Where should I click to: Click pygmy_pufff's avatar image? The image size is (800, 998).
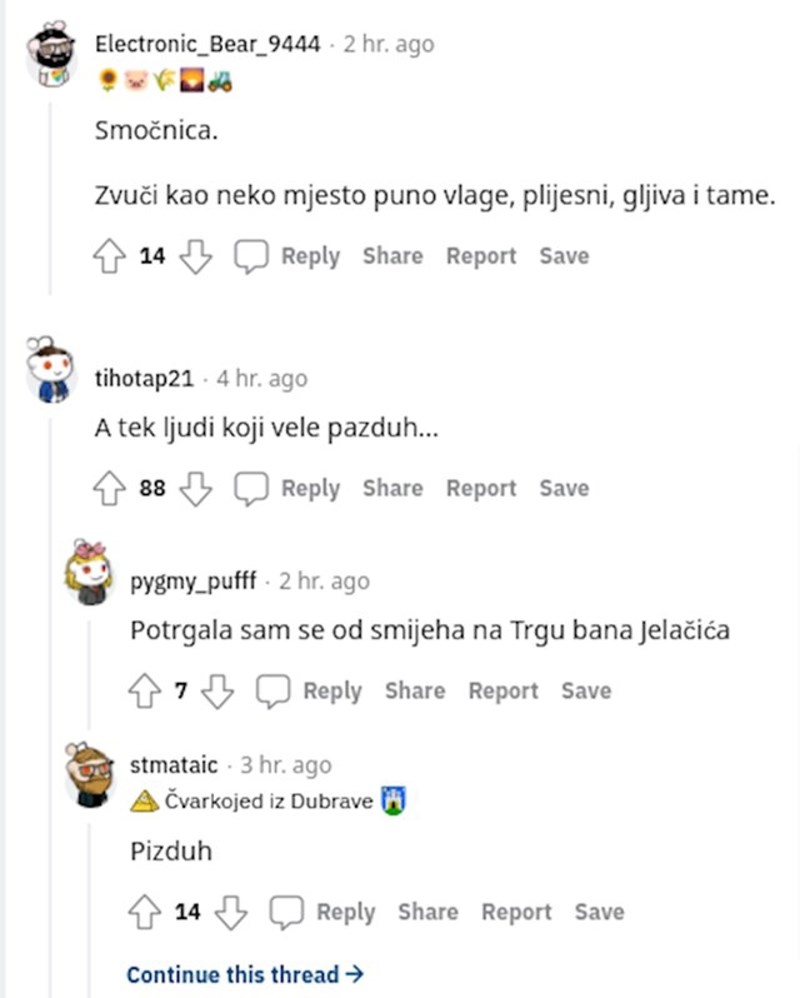click(x=88, y=572)
